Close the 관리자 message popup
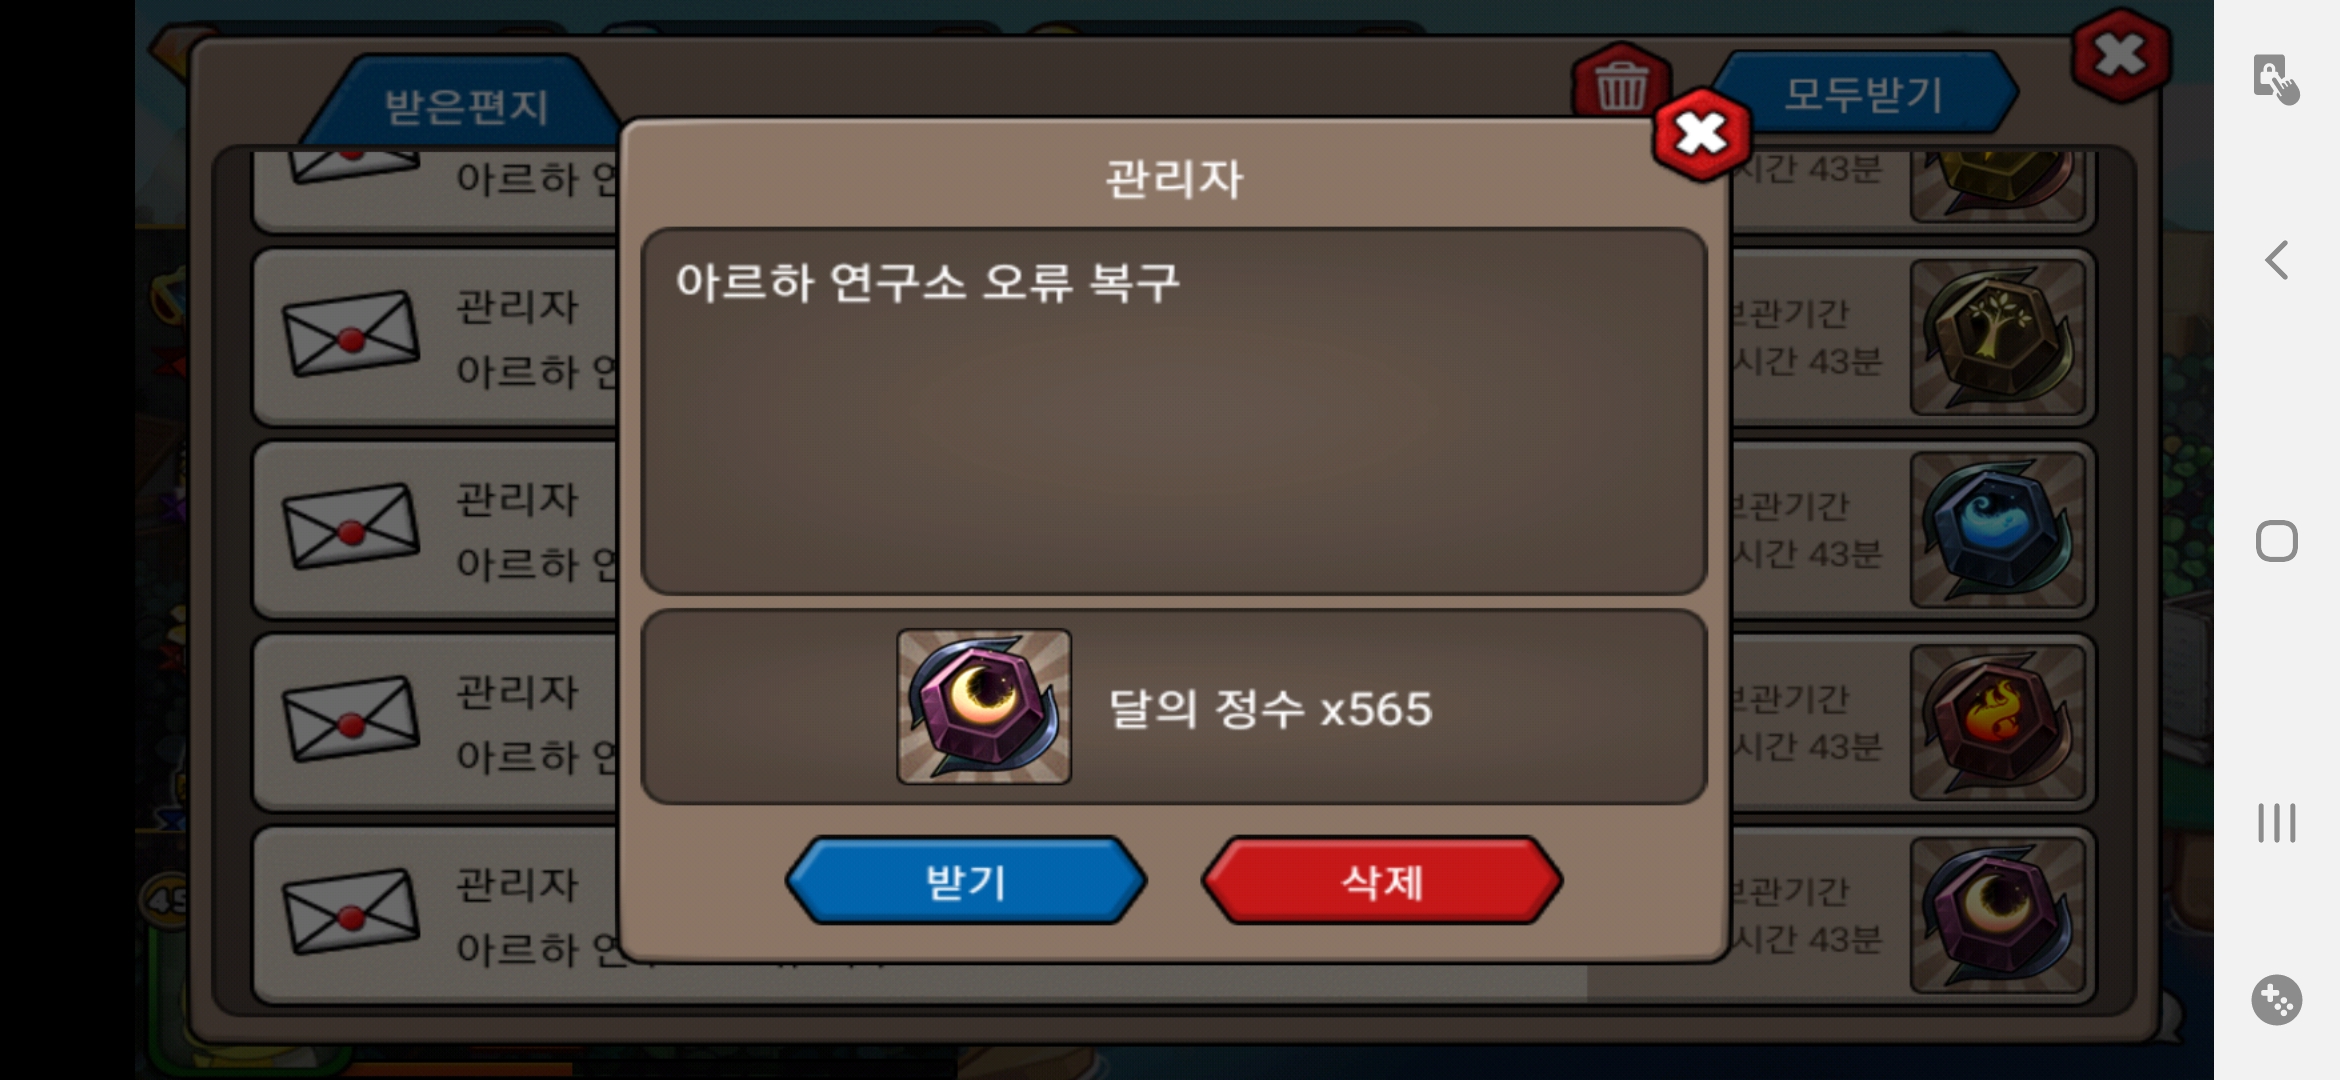2340x1080 pixels. click(x=1702, y=134)
